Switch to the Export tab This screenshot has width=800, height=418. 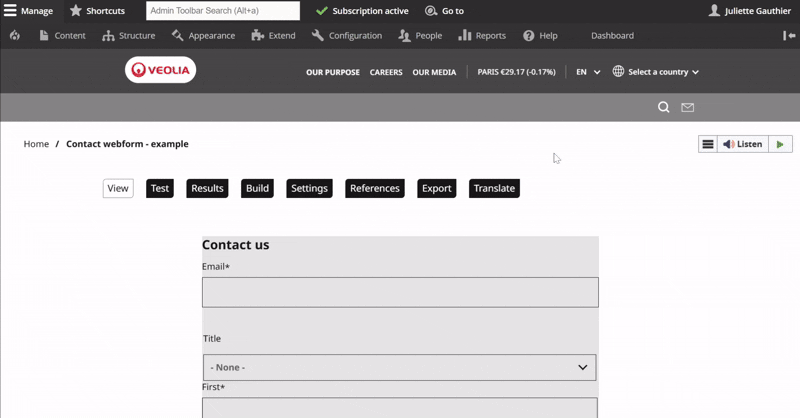pos(437,188)
